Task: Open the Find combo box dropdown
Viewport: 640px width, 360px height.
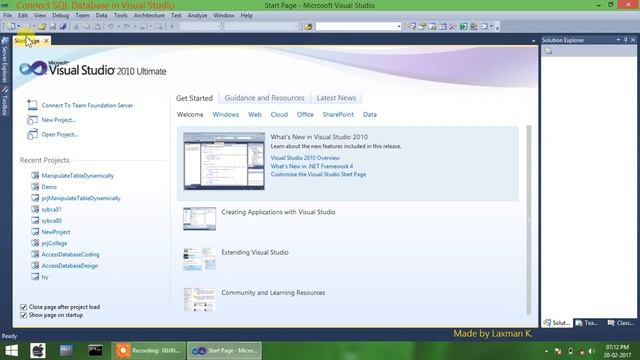Action: tap(399, 27)
